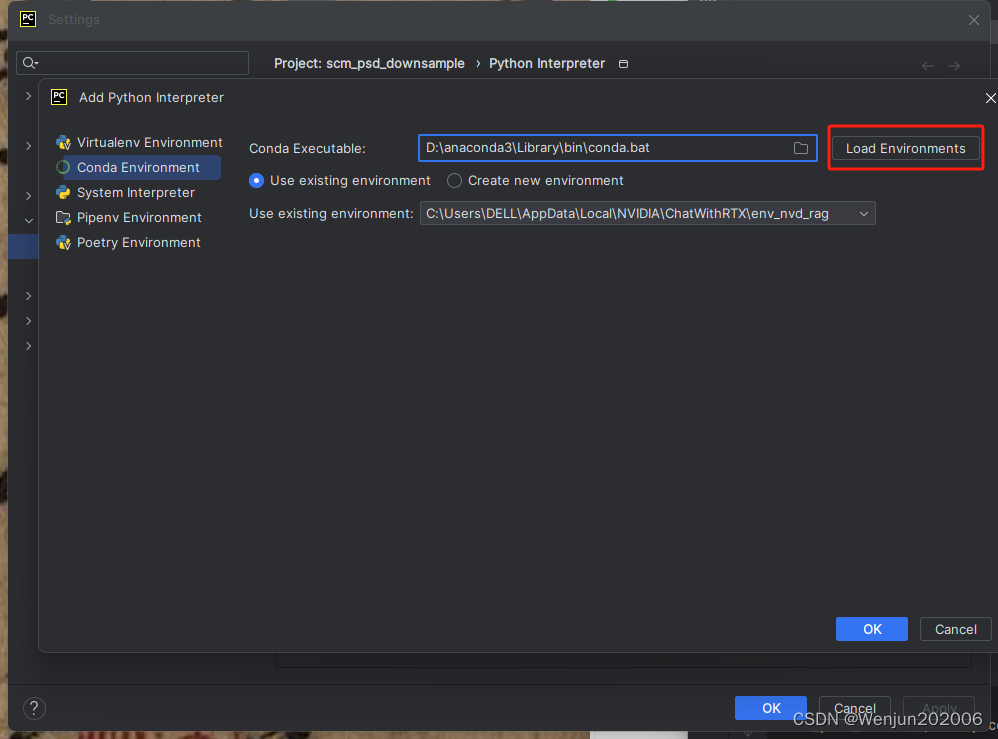This screenshot has height=739, width=998.
Task: Select the Conda Environment icon
Action: click(62, 167)
